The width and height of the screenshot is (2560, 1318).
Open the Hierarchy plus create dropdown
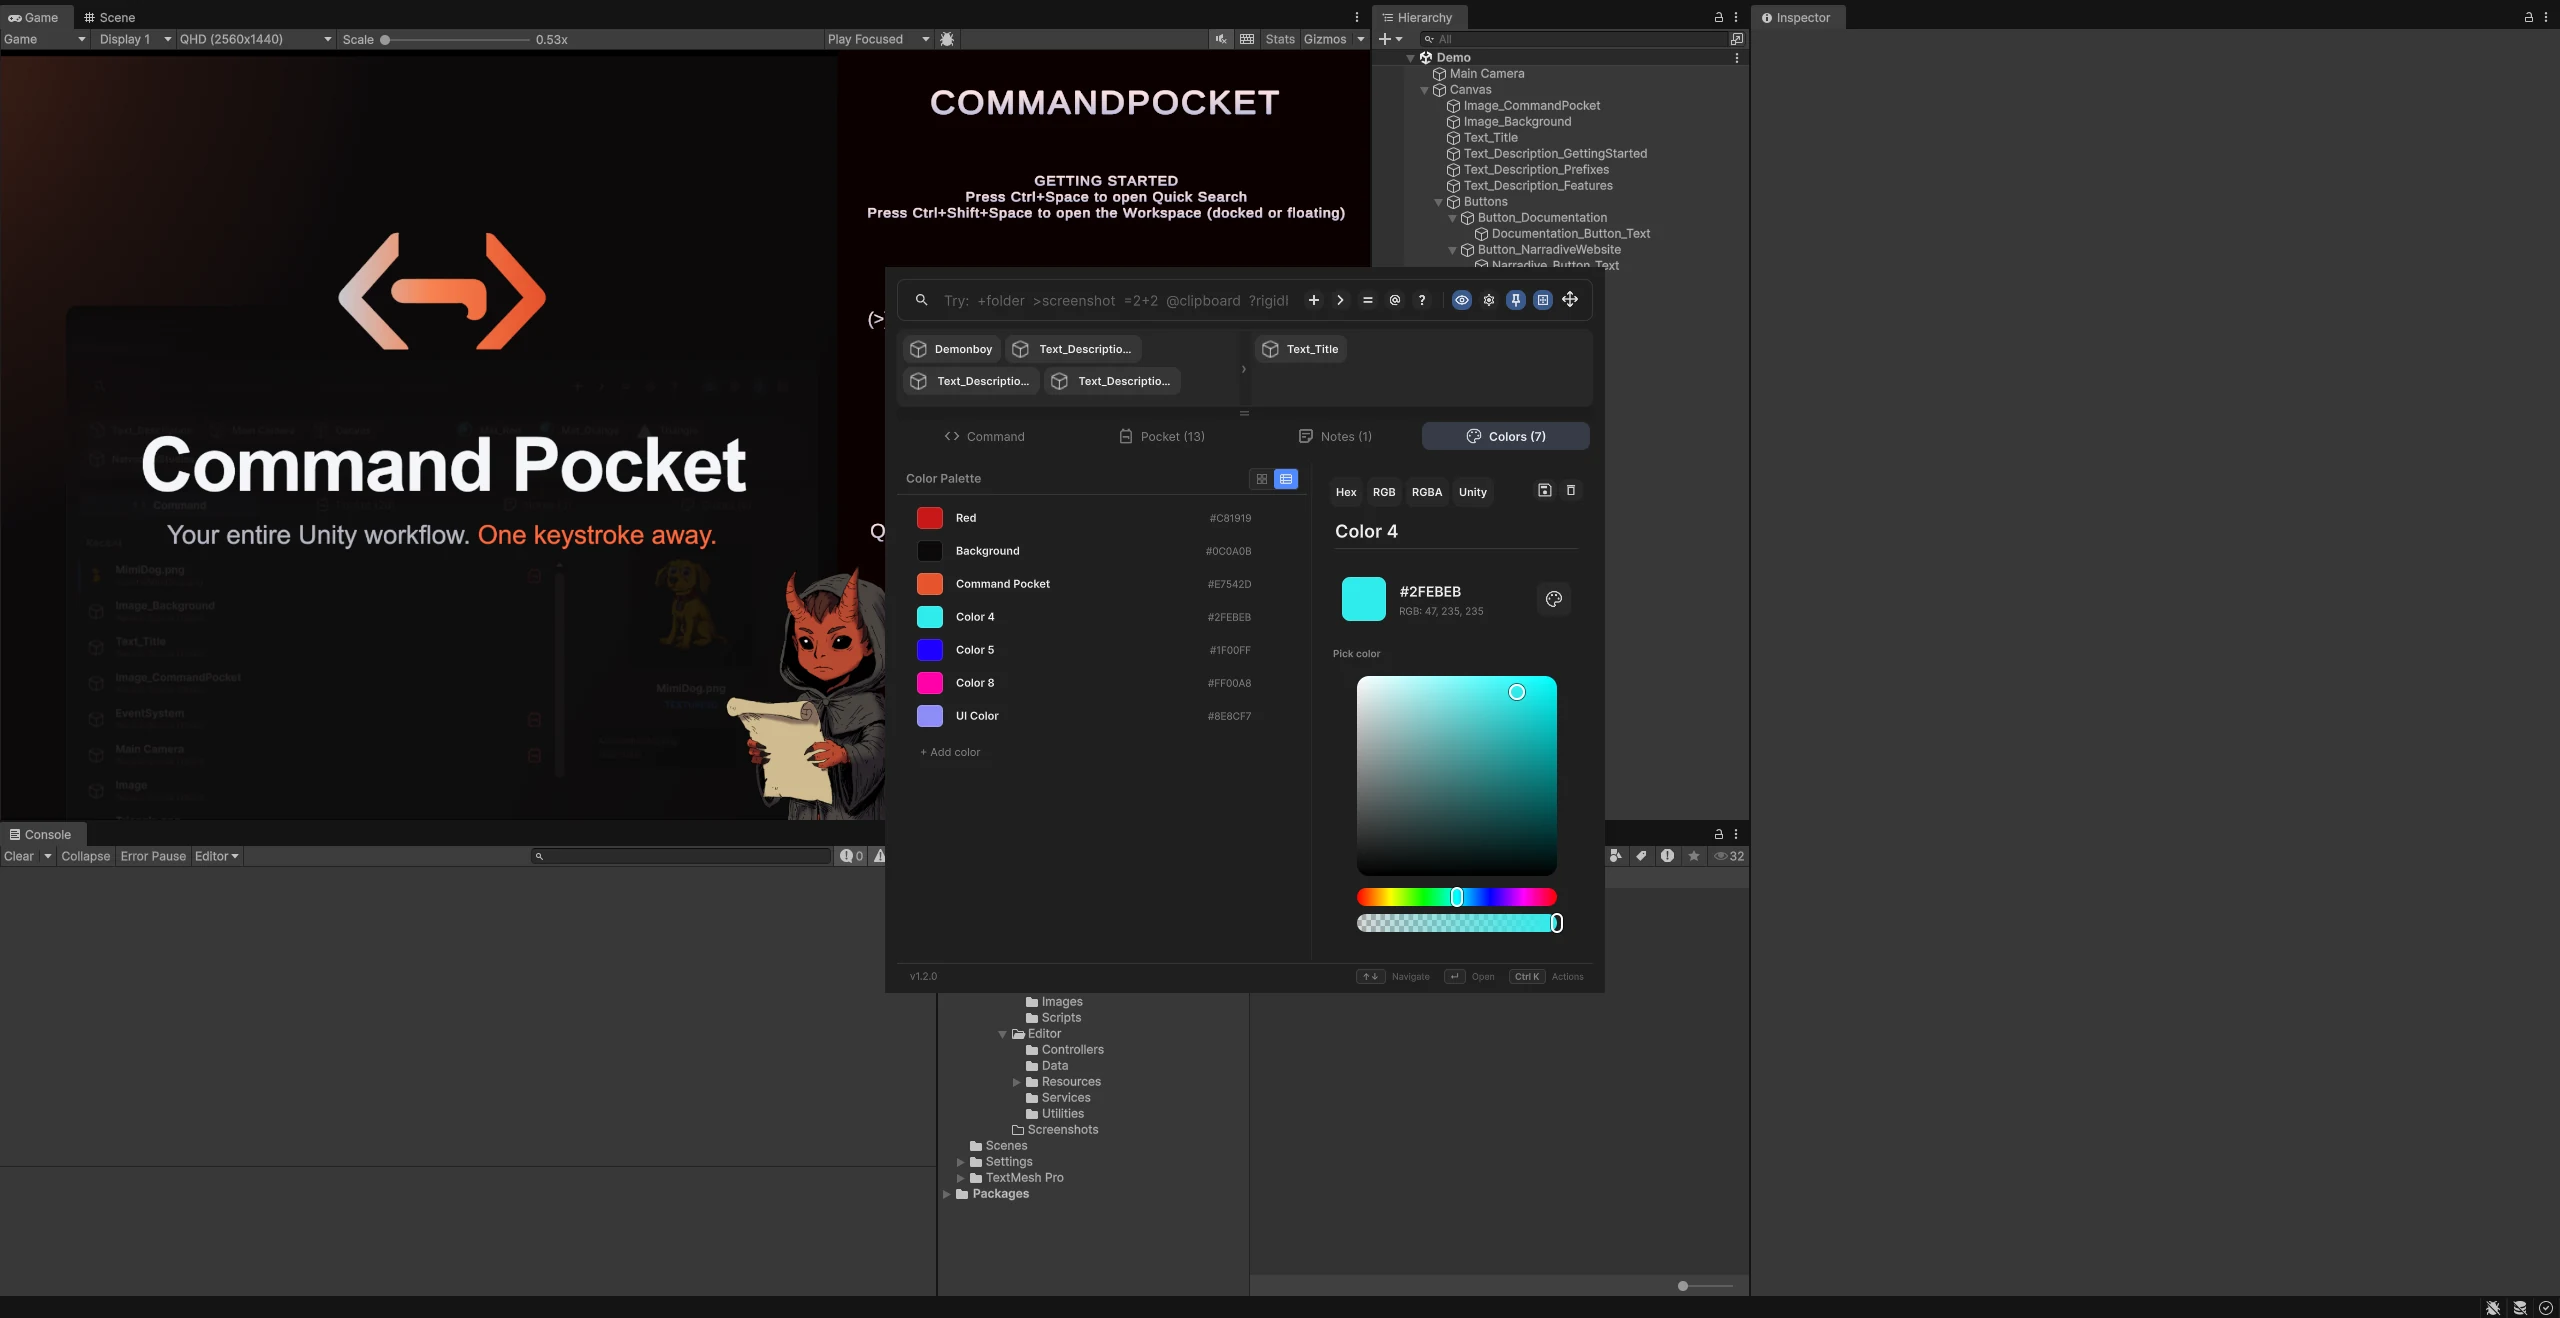[1391, 39]
